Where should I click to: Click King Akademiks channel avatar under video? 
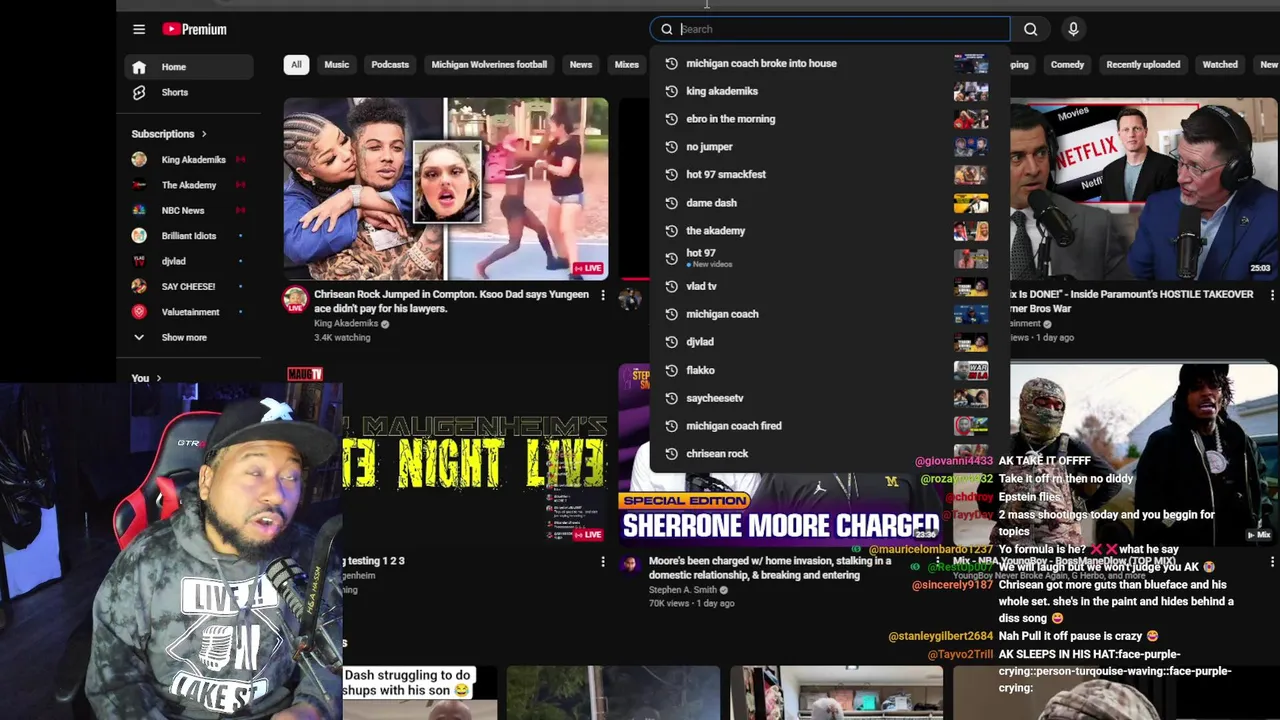tap(295, 298)
